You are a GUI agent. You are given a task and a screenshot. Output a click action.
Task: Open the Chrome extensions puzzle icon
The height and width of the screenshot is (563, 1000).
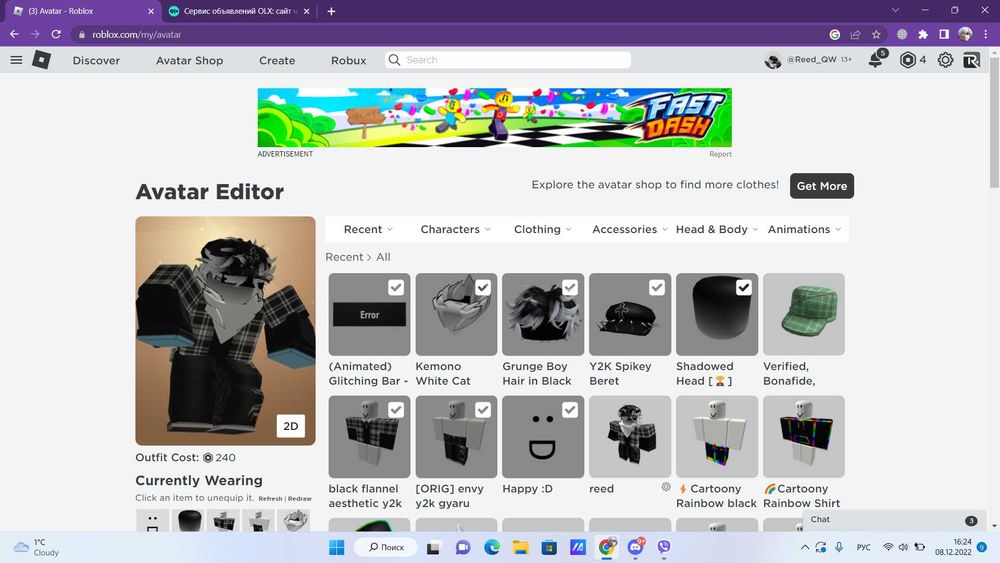tap(923, 34)
